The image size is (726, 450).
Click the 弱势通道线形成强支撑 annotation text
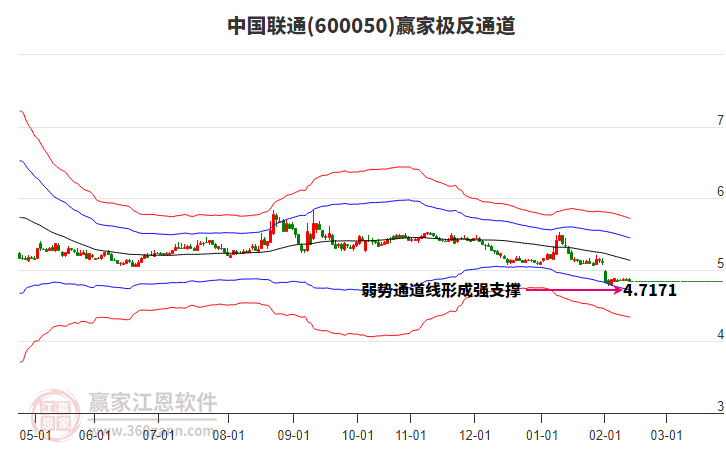click(x=441, y=290)
